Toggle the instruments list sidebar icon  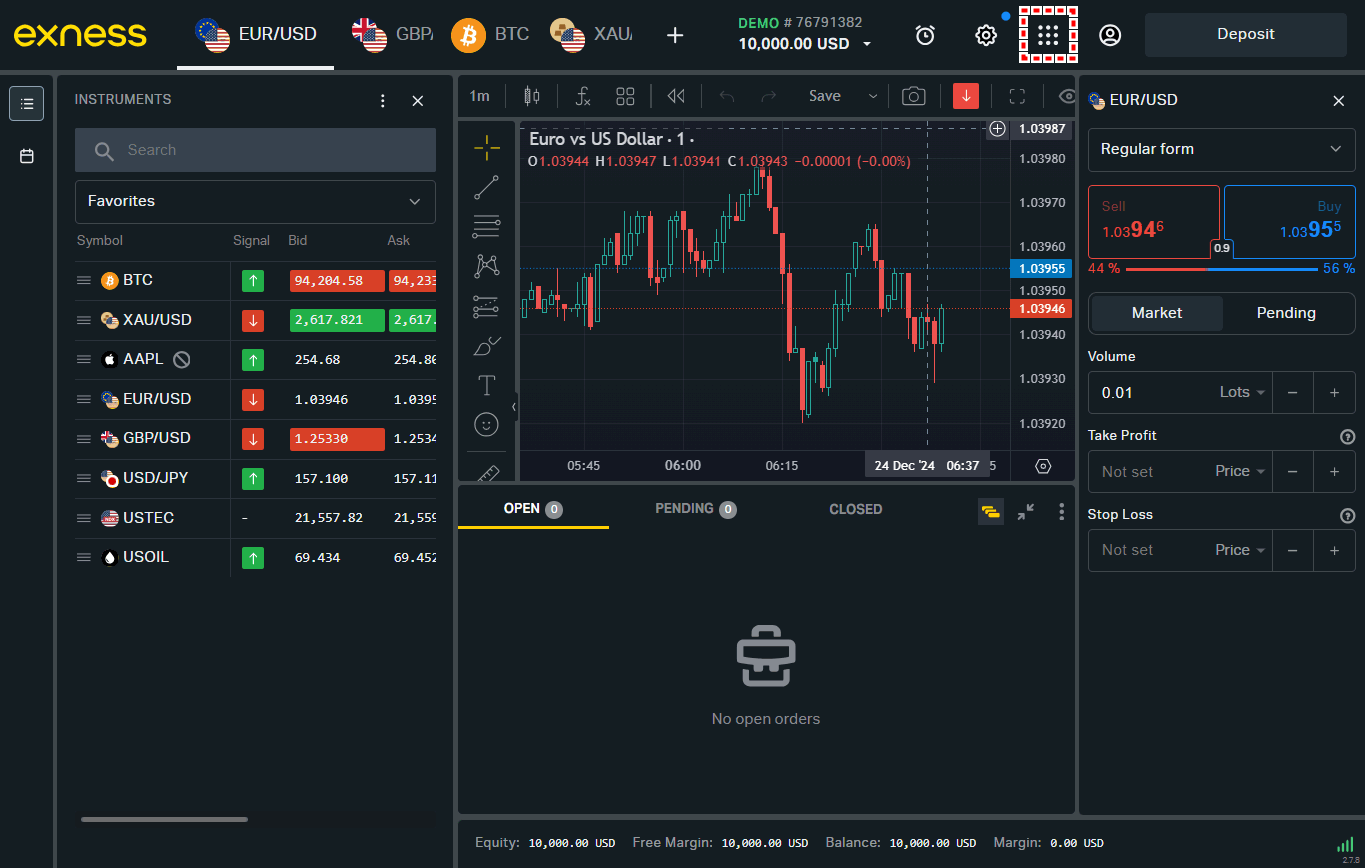27,103
